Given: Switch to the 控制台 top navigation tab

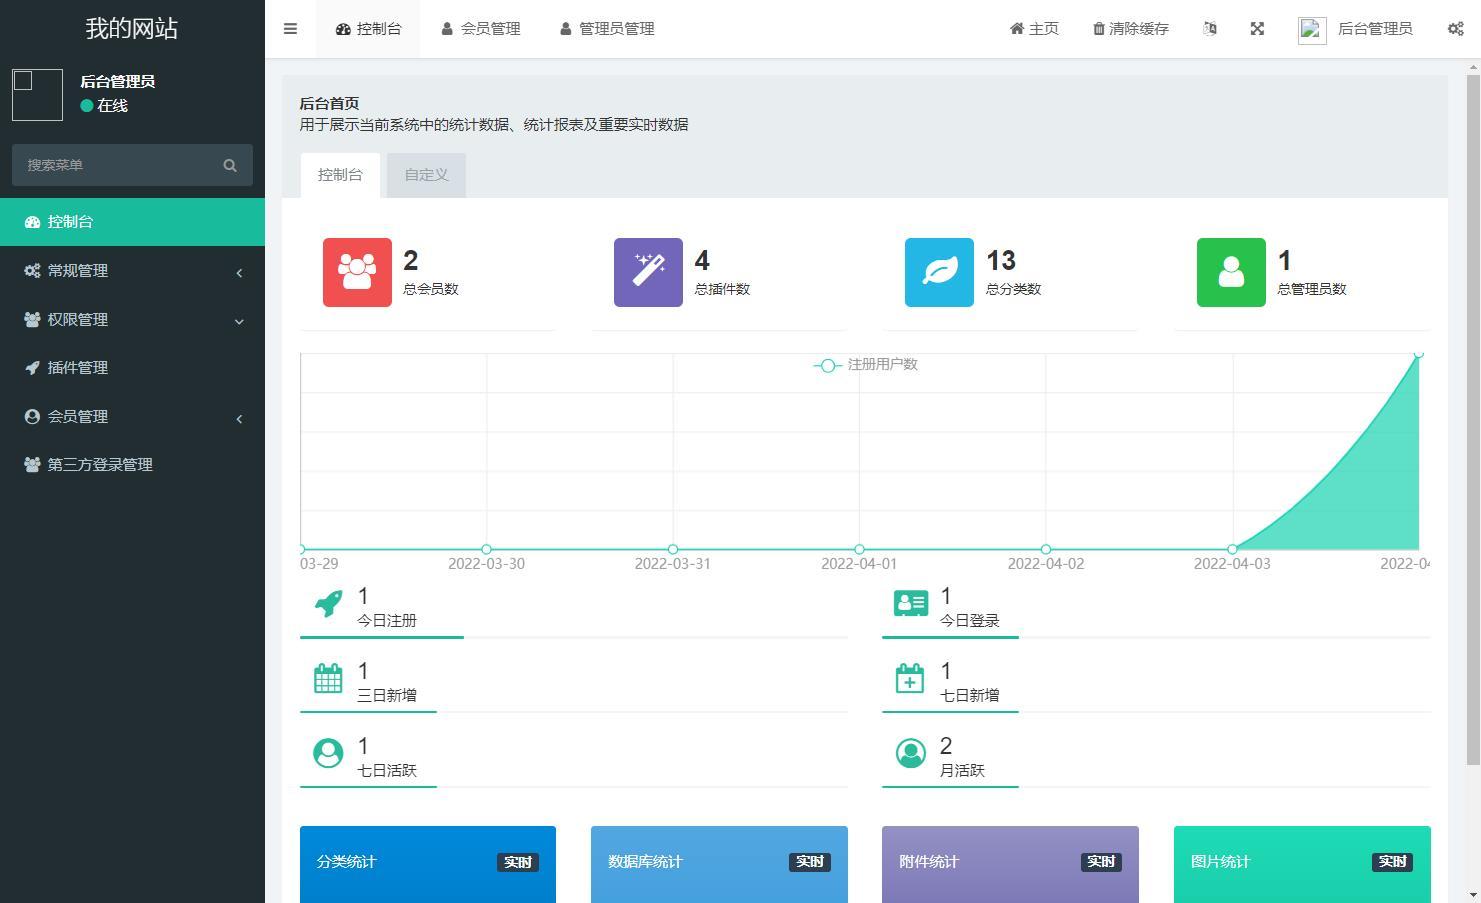Looking at the screenshot, I should [x=368, y=29].
